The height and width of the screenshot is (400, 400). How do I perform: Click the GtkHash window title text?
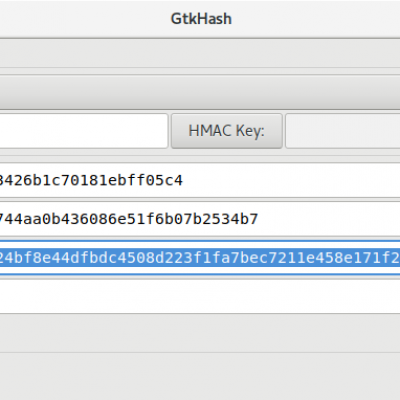click(x=201, y=19)
